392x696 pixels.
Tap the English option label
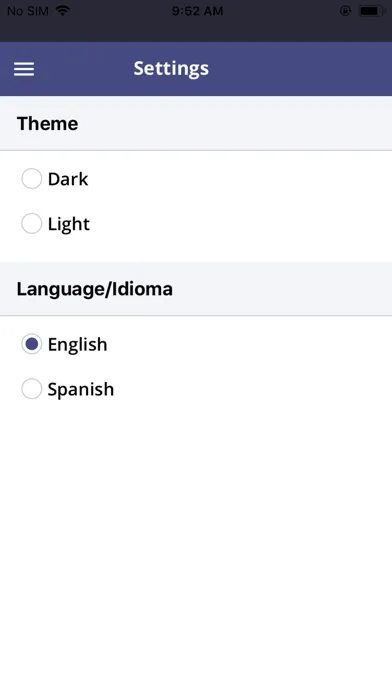[x=78, y=344]
